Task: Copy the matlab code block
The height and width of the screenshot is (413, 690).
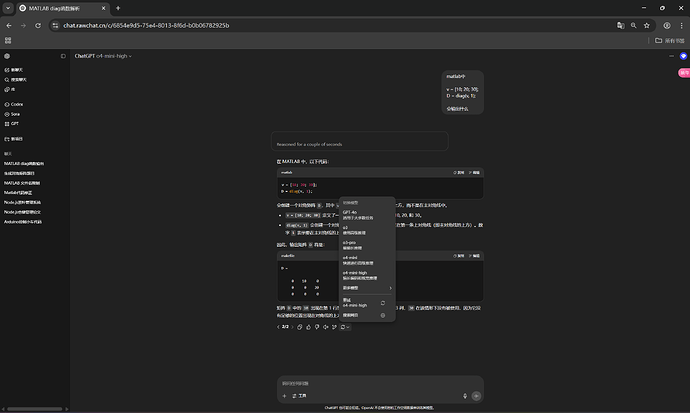Action: pyautogui.click(x=459, y=172)
